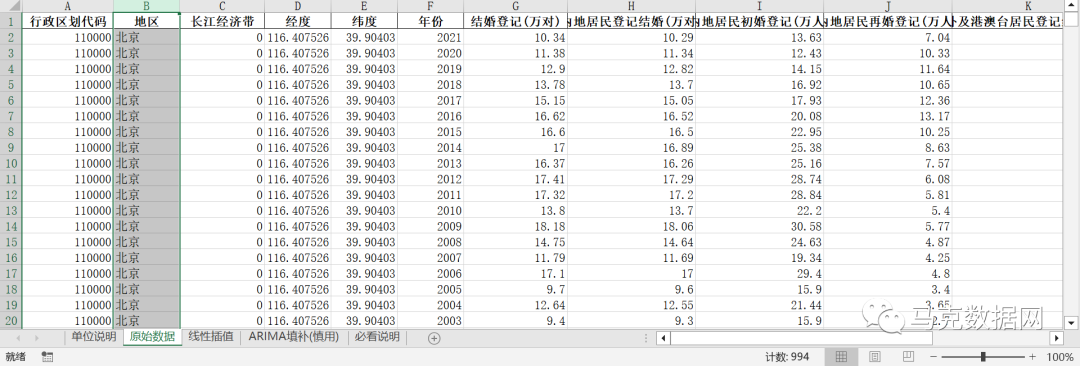Select row 15 header
Screen dimensions: 1080x366
click(x=11, y=242)
